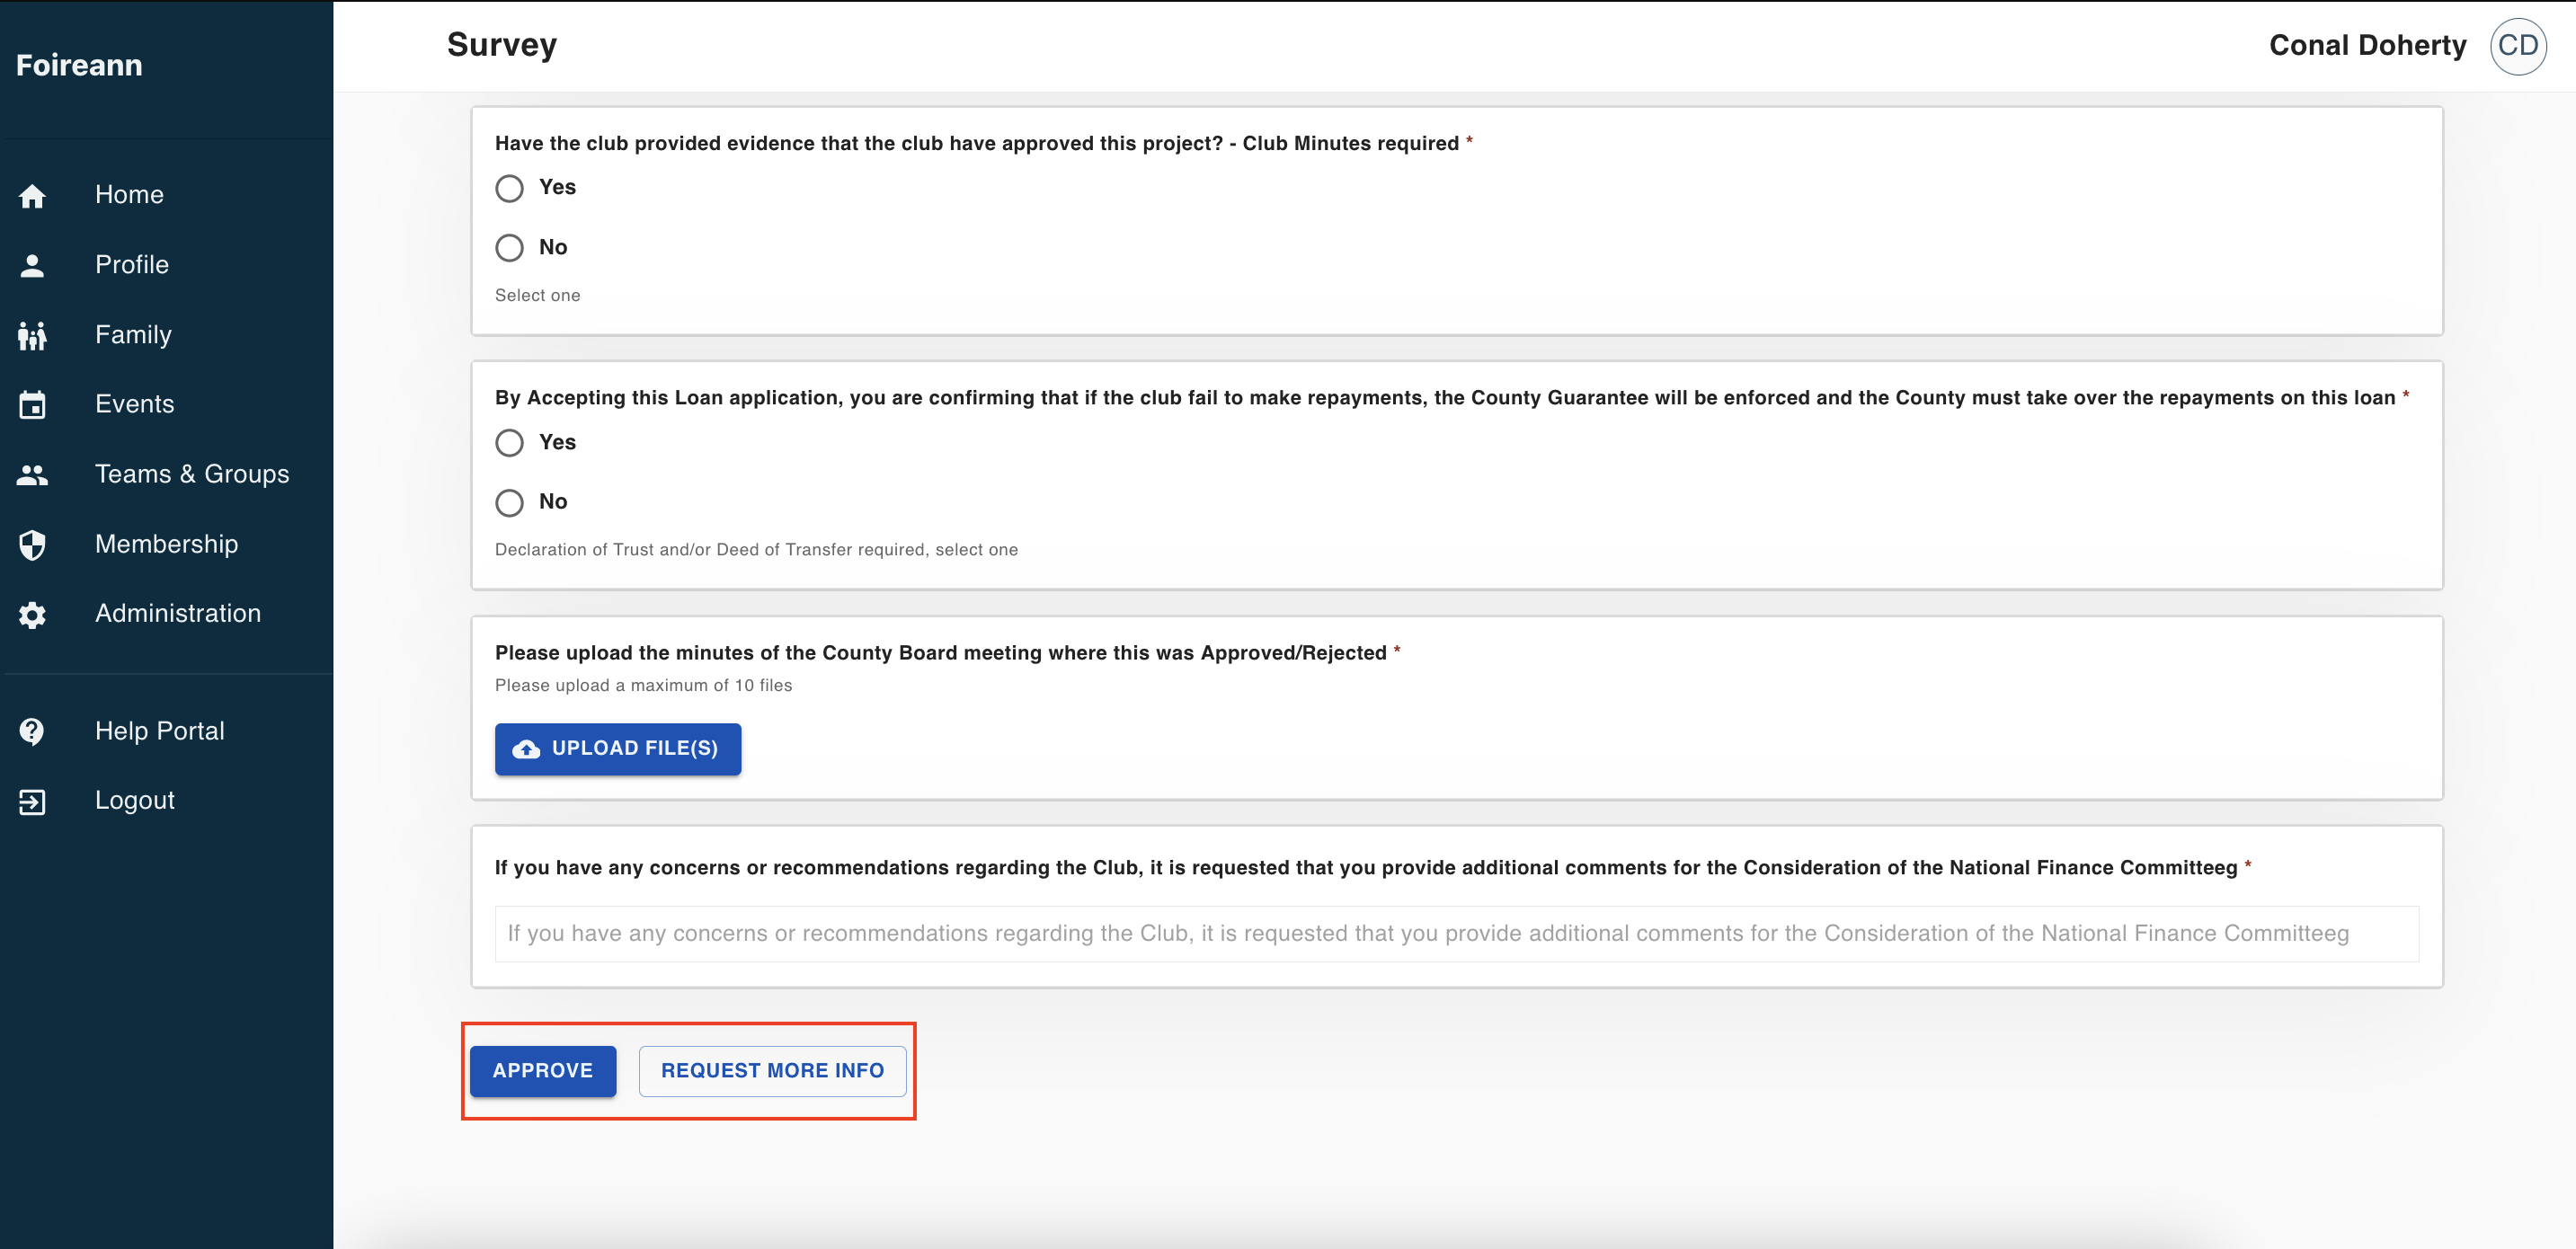Click the Survey page heading
This screenshot has width=2576, height=1249.
pos(502,45)
